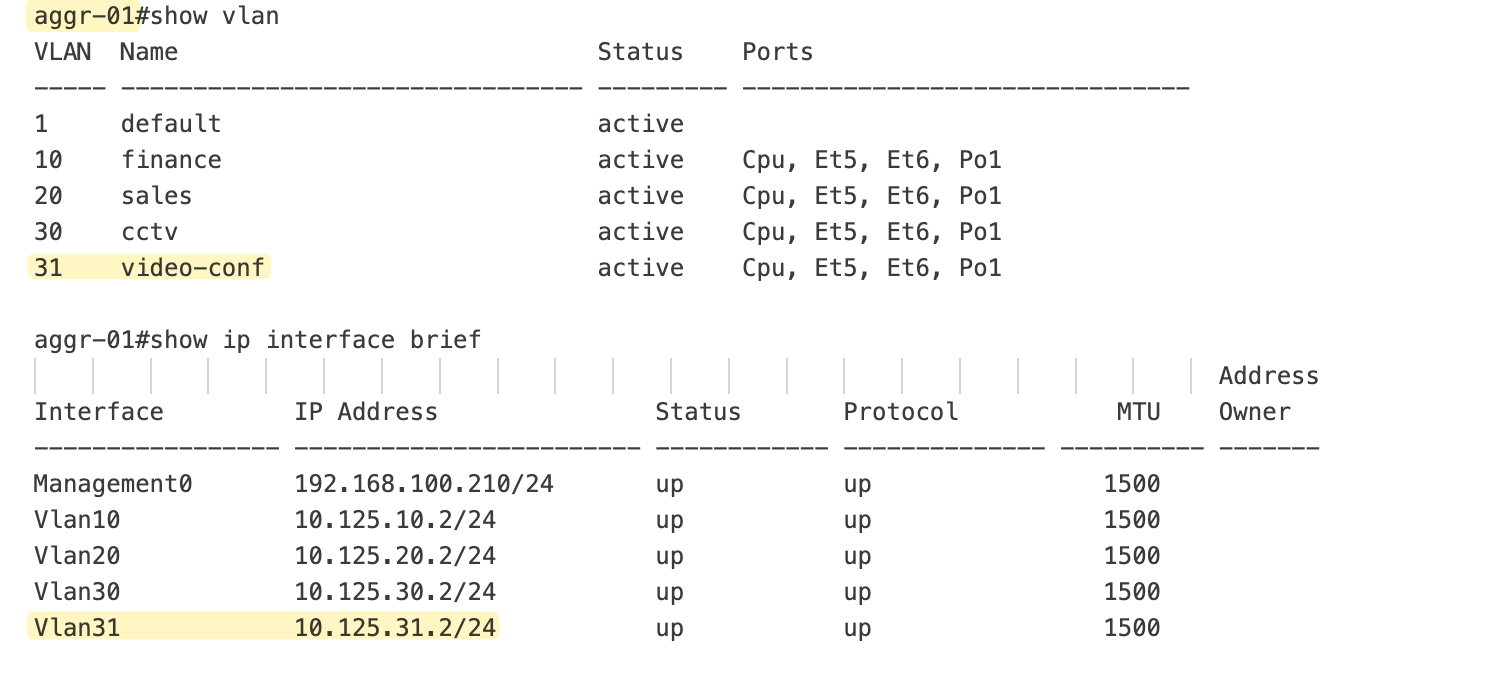Image resolution: width=1502 pixels, height=674 pixels.
Task: Click the 'IP Address' column header
Action: click(x=366, y=412)
